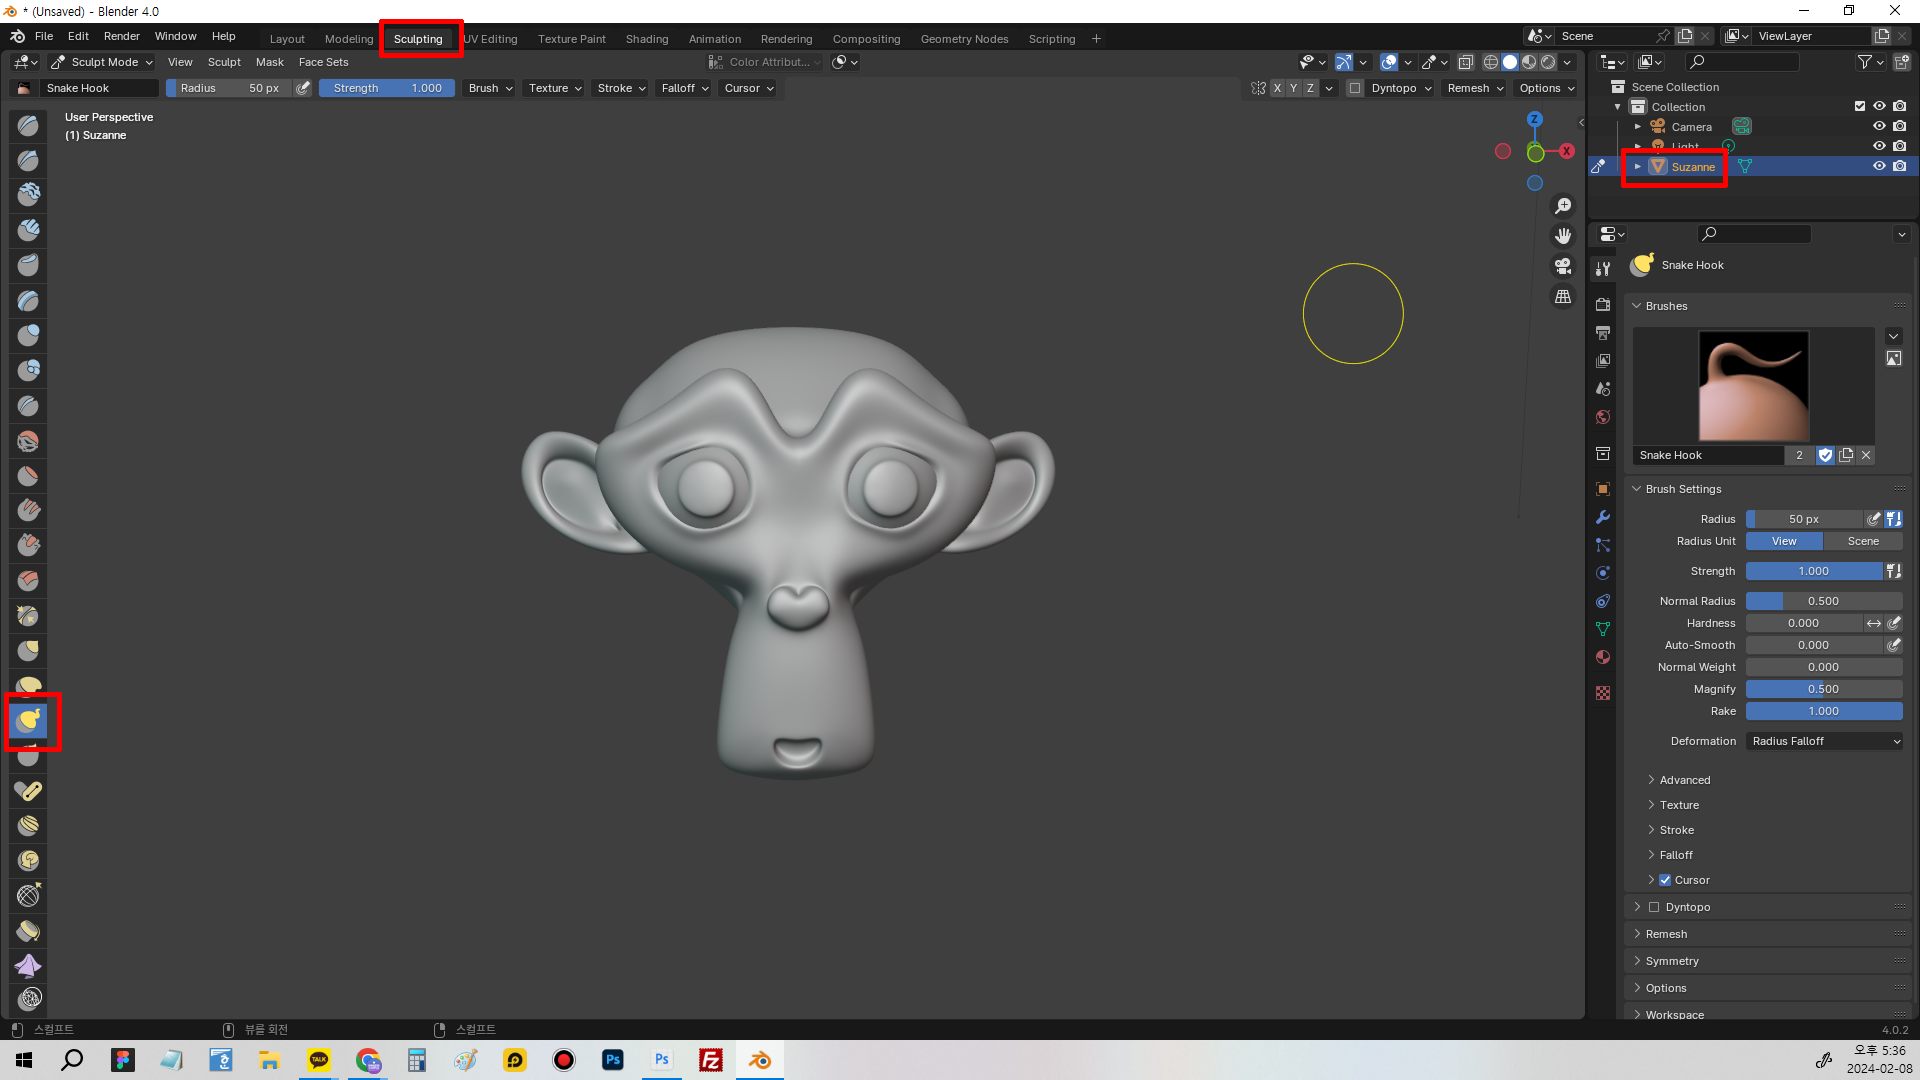Switch orthographic/perspective grid icon
The width and height of the screenshot is (1920, 1080).
click(1563, 297)
